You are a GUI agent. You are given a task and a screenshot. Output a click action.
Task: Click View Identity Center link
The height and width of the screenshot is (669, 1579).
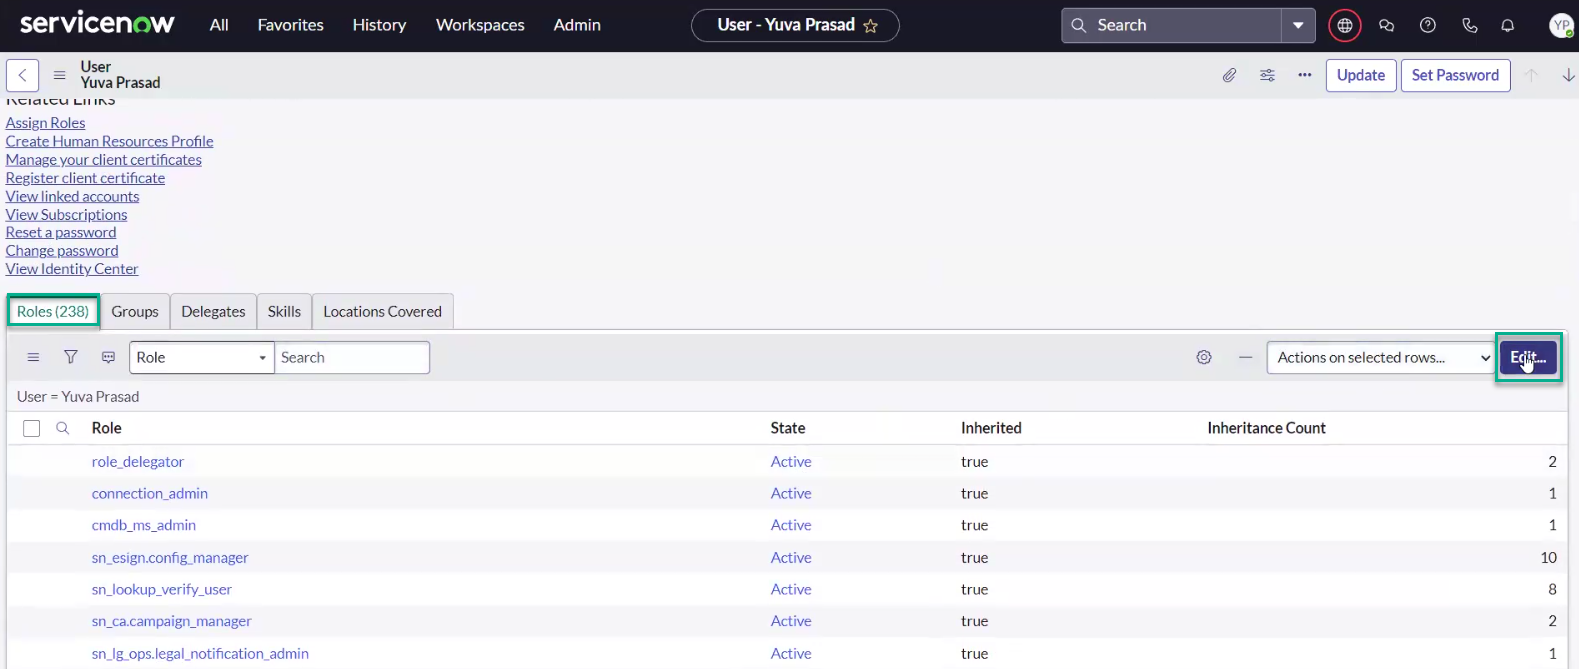coord(72,269)
